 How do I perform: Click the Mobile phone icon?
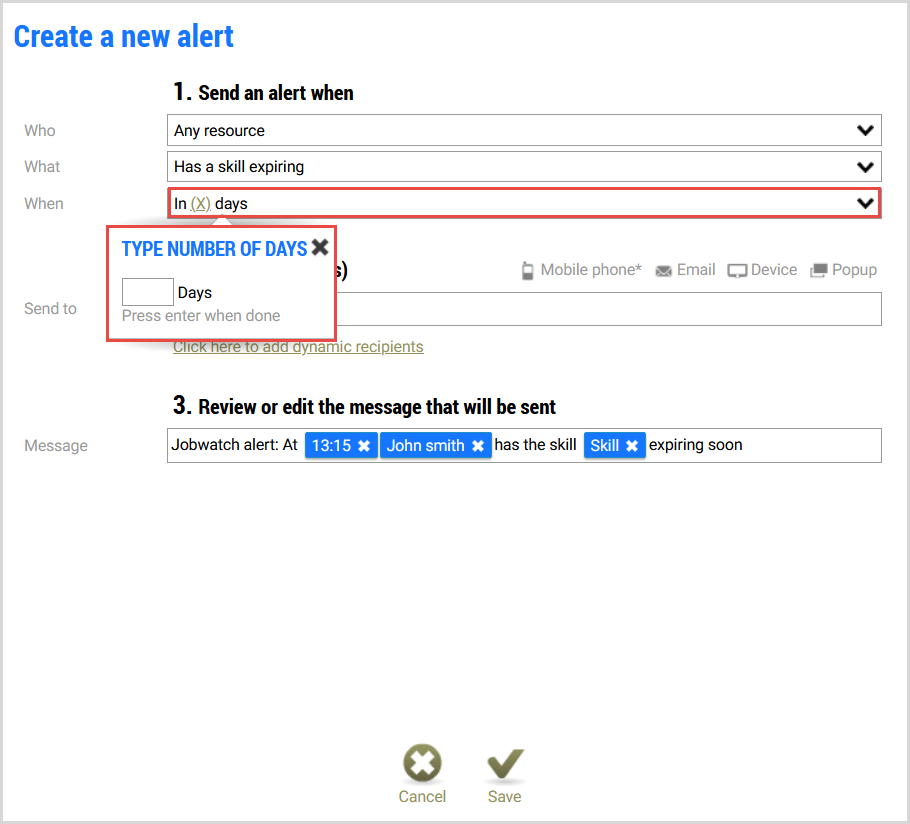[x=528, y=270]
